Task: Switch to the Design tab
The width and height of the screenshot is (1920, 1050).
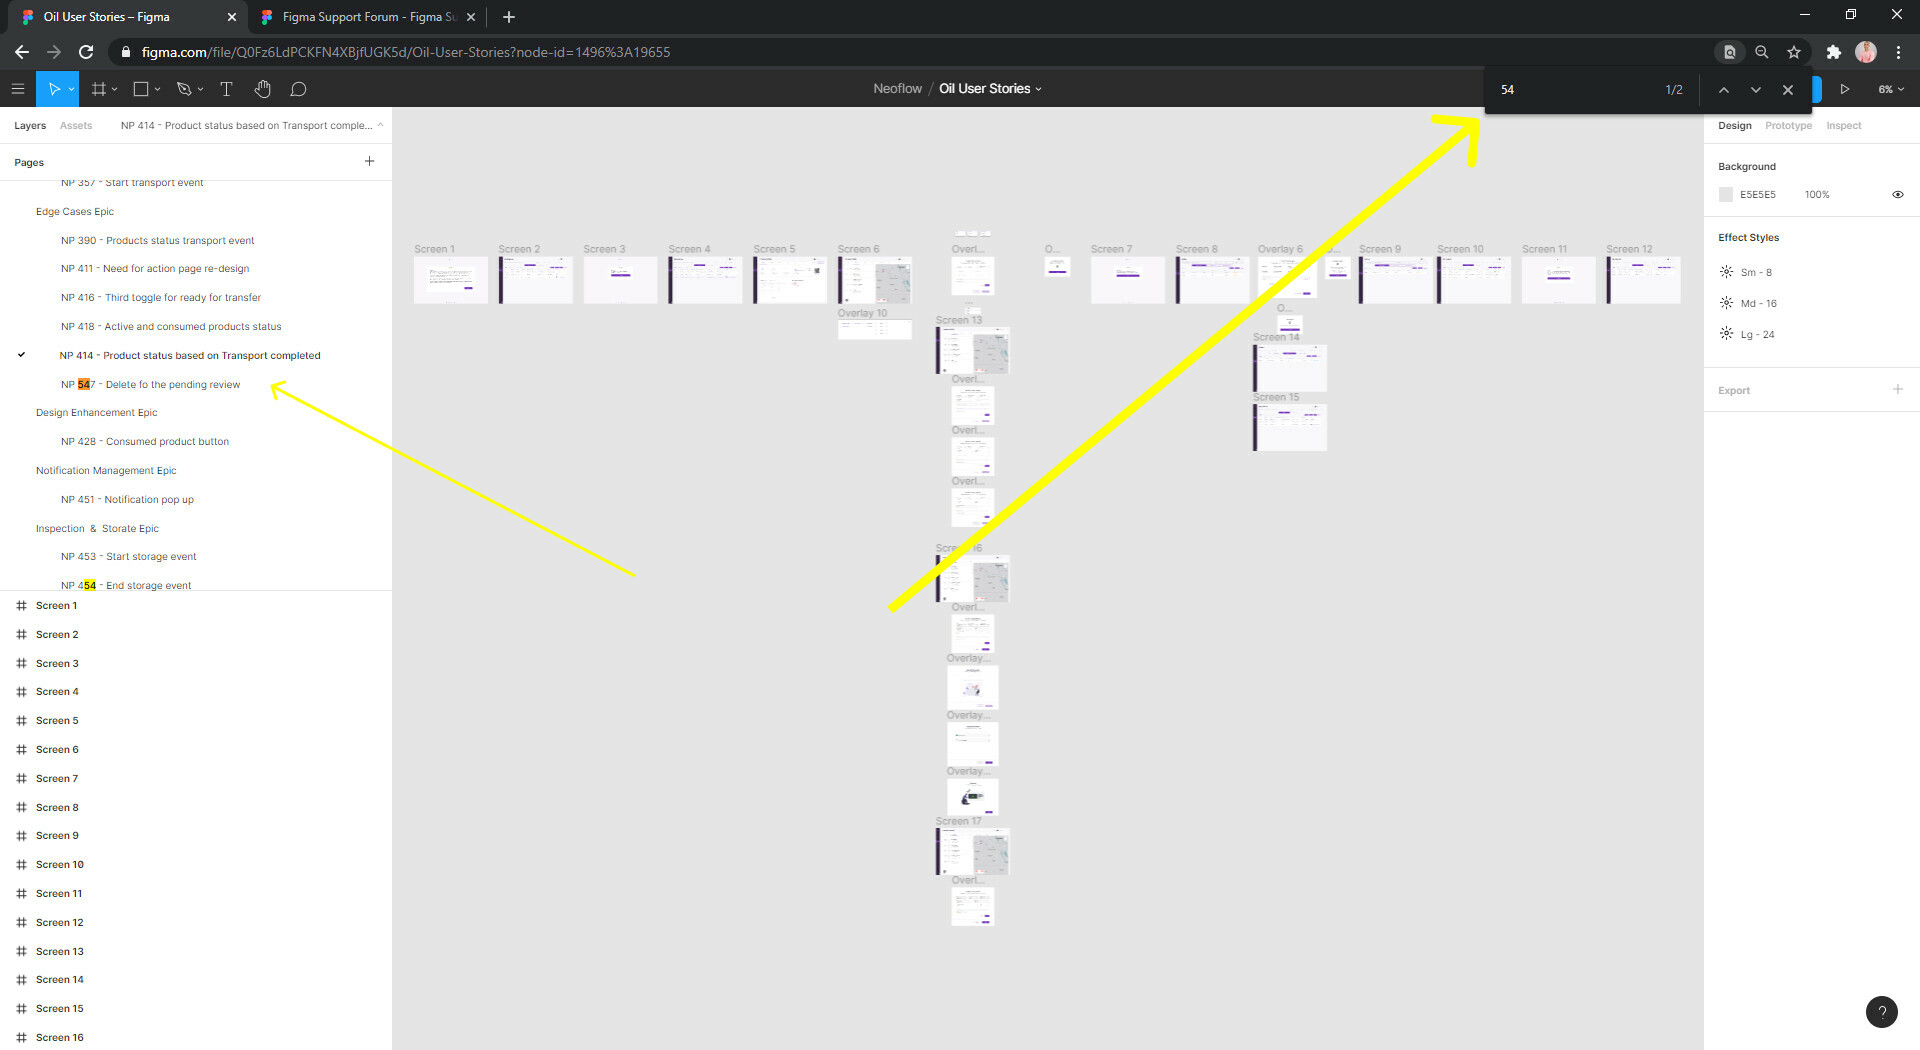Action: [x=1734, y=126]
